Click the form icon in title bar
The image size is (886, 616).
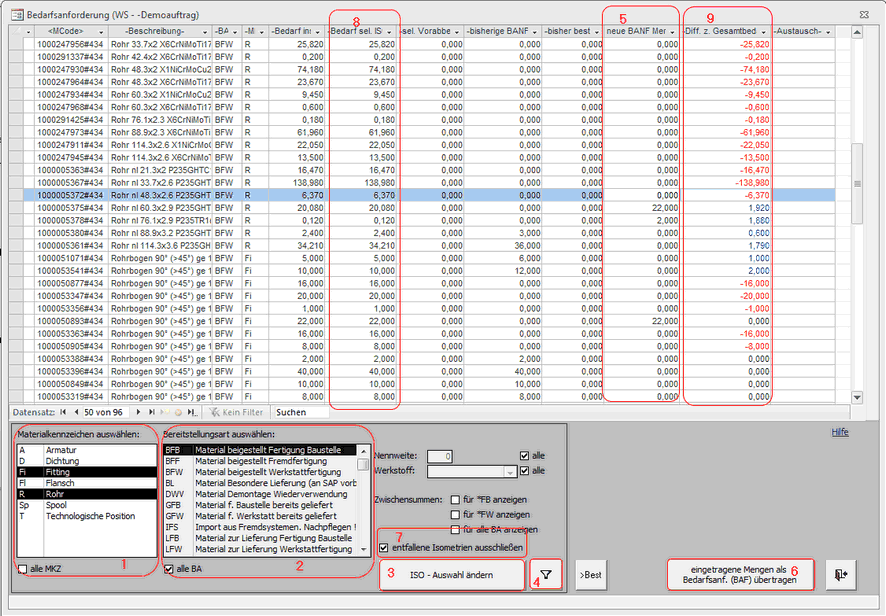(10, 9)
